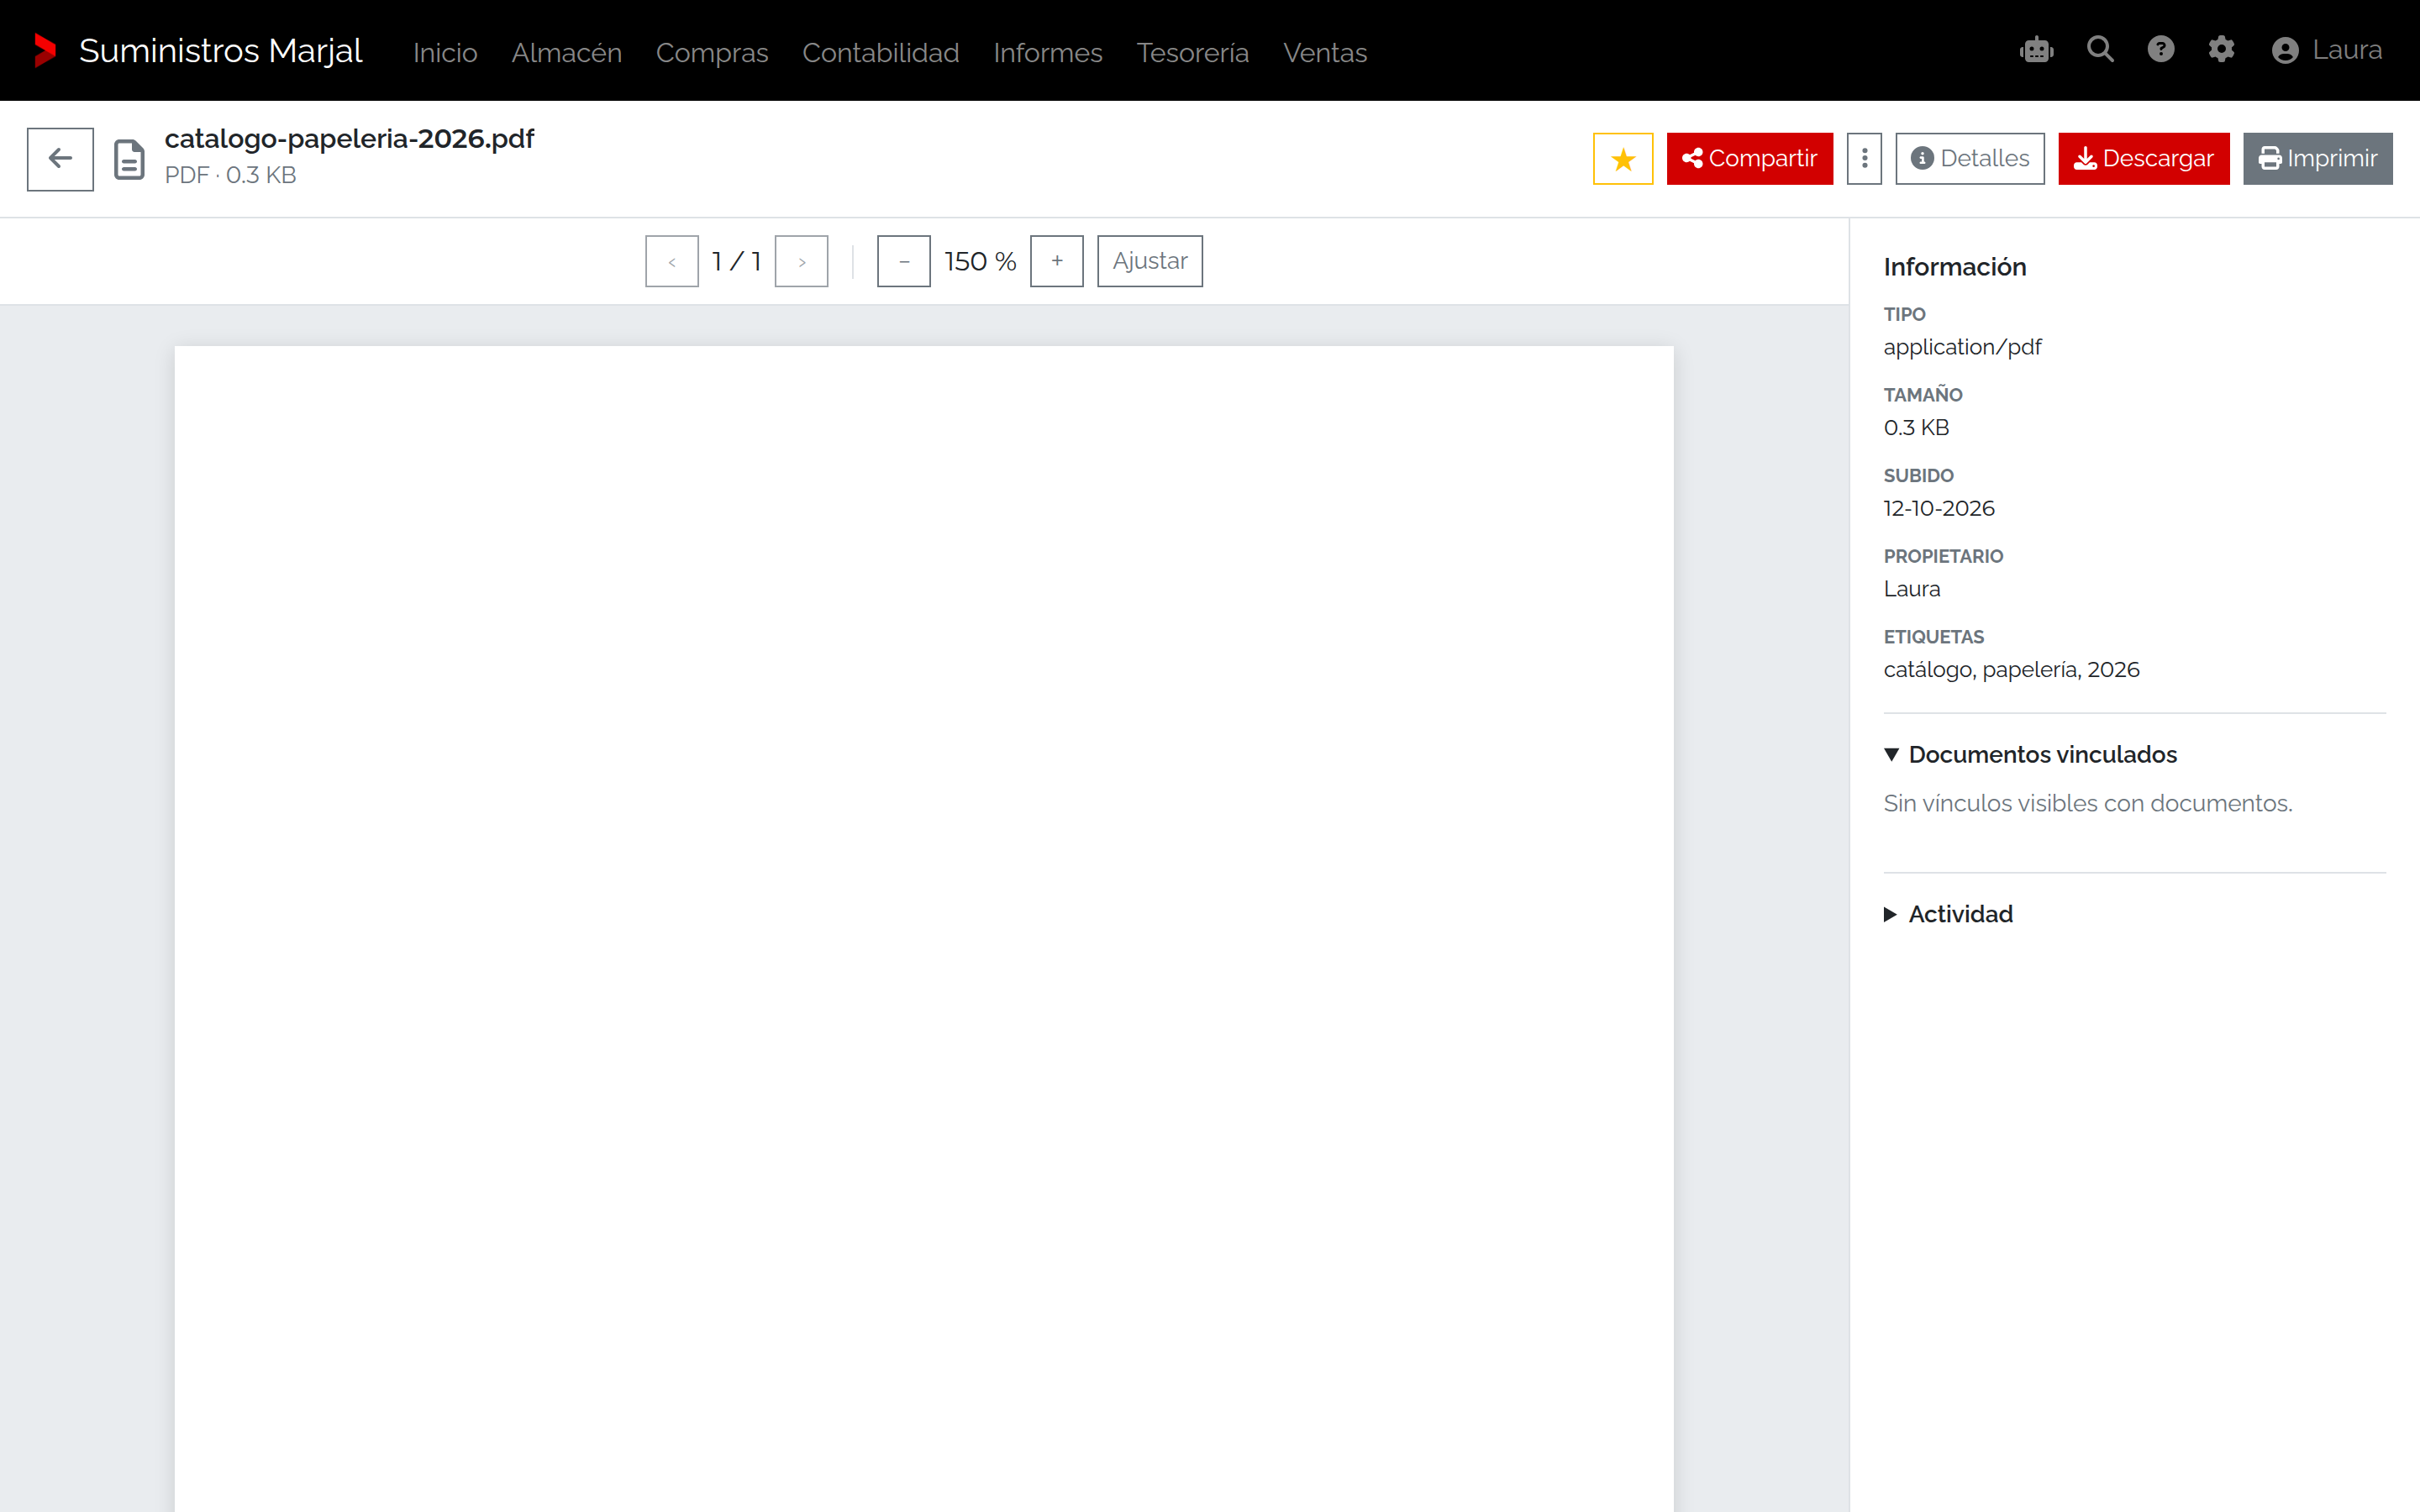Open the settings gear icon
Image resolution: width=2420 pixels, height=1512 pixels.
[2221, 50]
